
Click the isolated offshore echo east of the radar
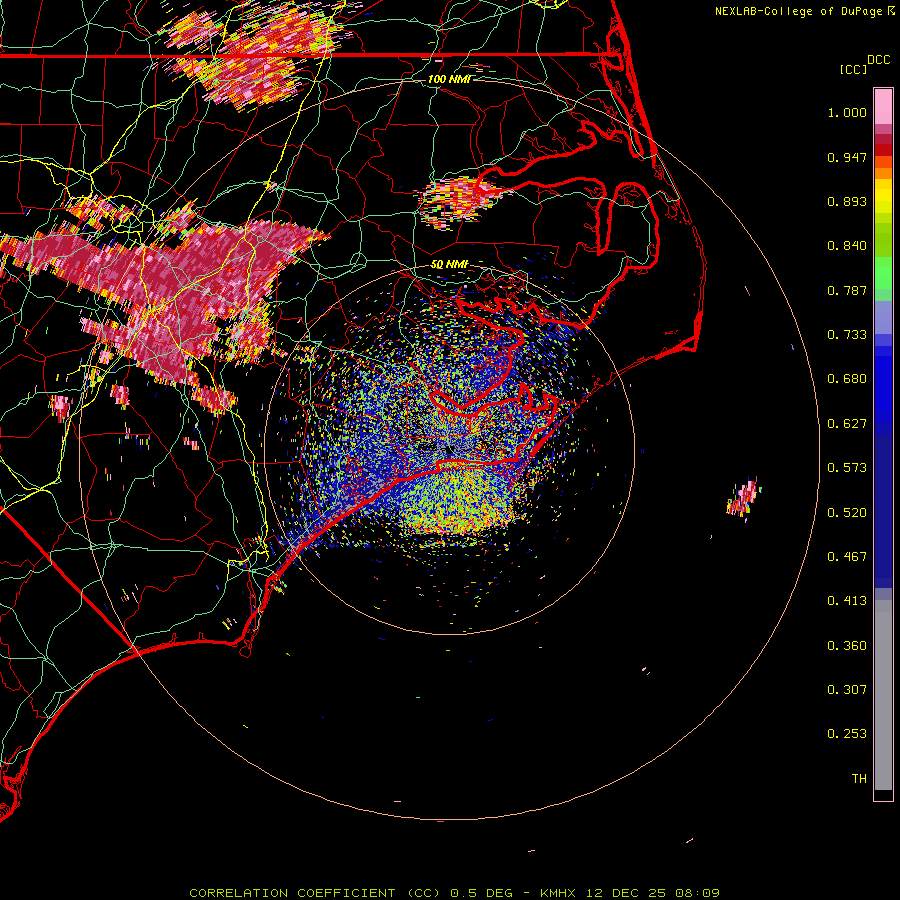(744, 497)
